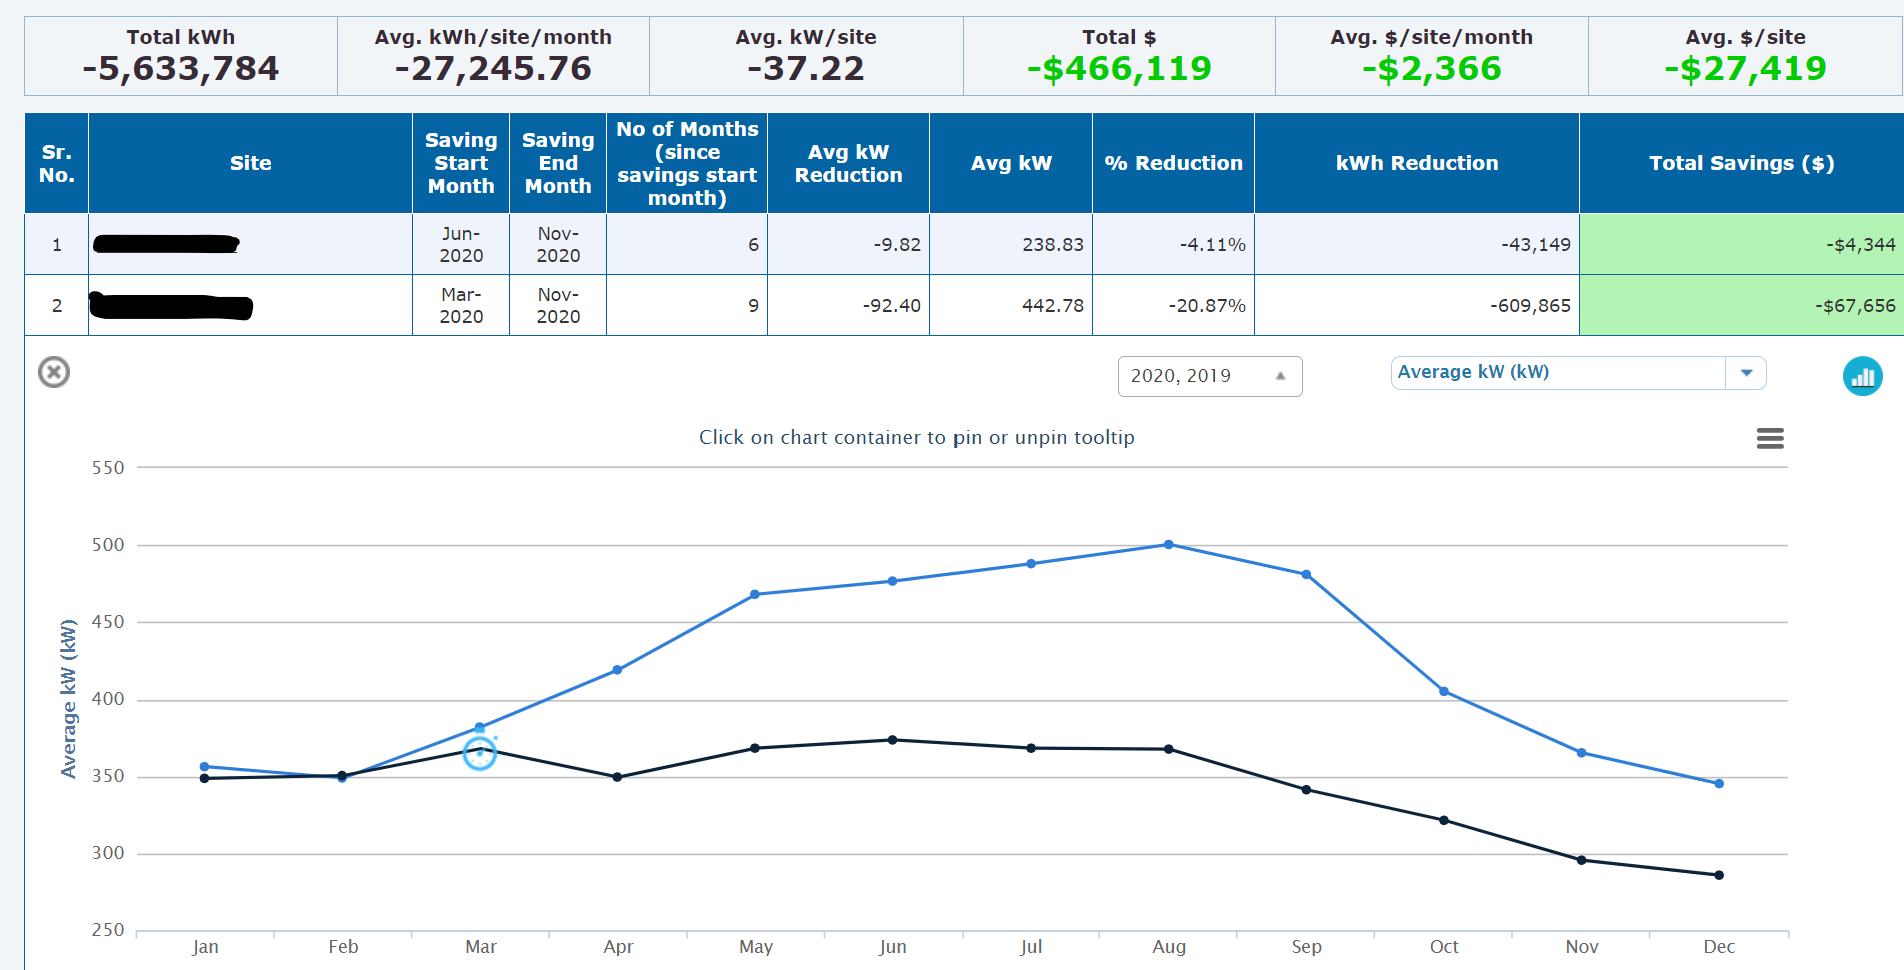Click the 442.78 Avg kW cell
The height and width of the screenshot is (970, 1904).
tap(1011, 305)
